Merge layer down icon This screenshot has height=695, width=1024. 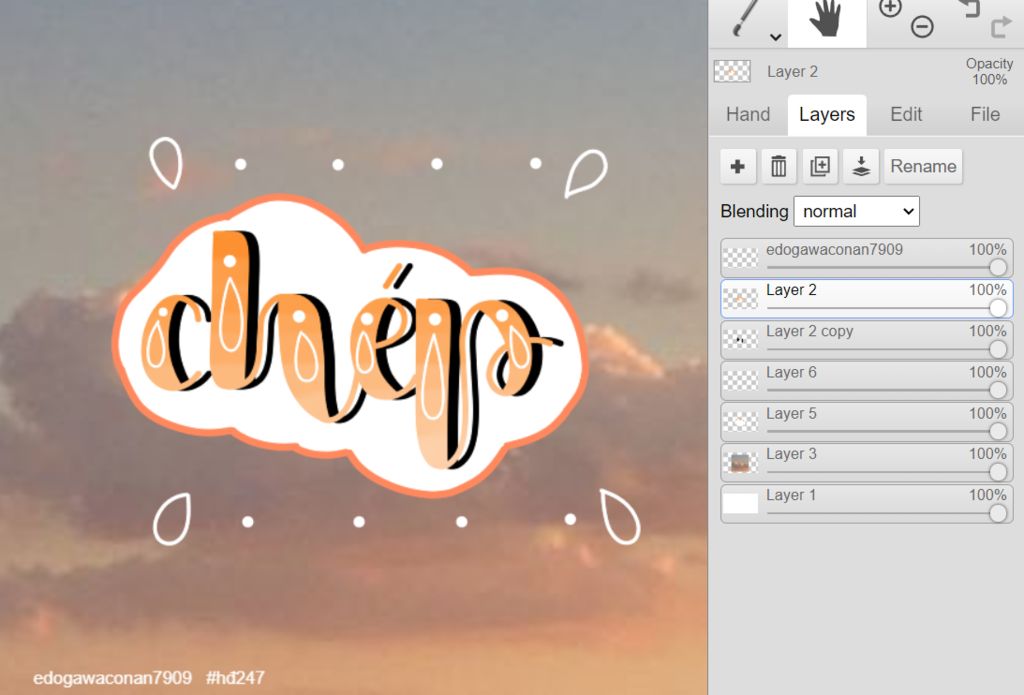(x=861, y=167)
